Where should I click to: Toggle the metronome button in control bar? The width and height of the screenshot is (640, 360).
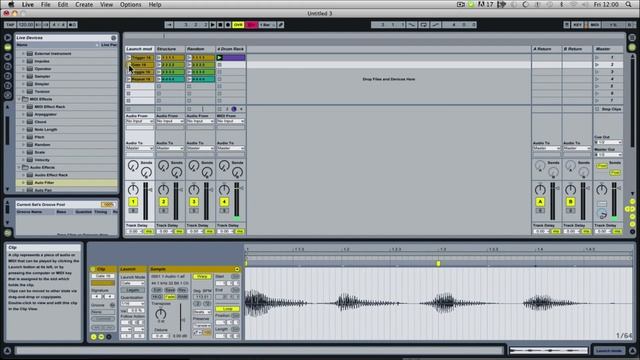(x=72, y=25)
